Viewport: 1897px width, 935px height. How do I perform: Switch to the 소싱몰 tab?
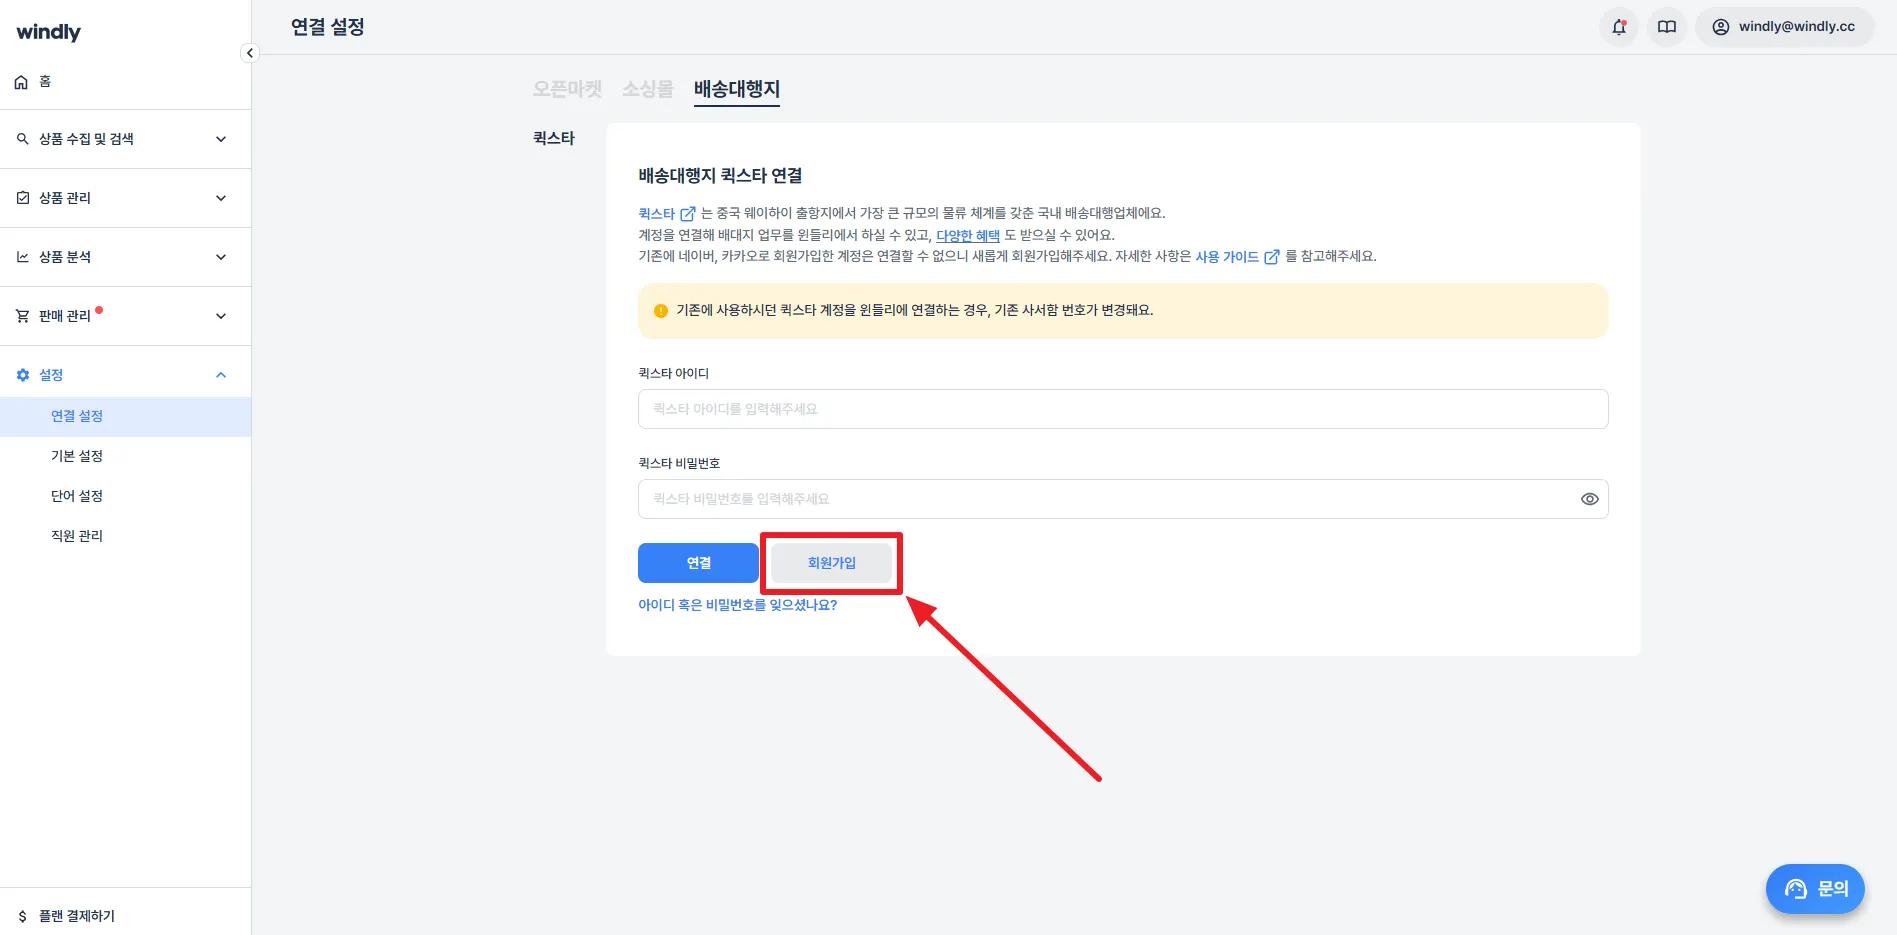pos(648,89)
